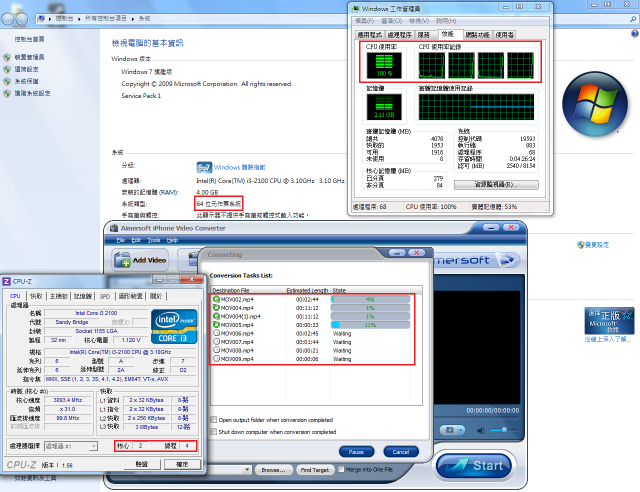Click the Control Panel back navigation arrow
The height and width of the screenshot is (492, 640).
coord(8,19)
